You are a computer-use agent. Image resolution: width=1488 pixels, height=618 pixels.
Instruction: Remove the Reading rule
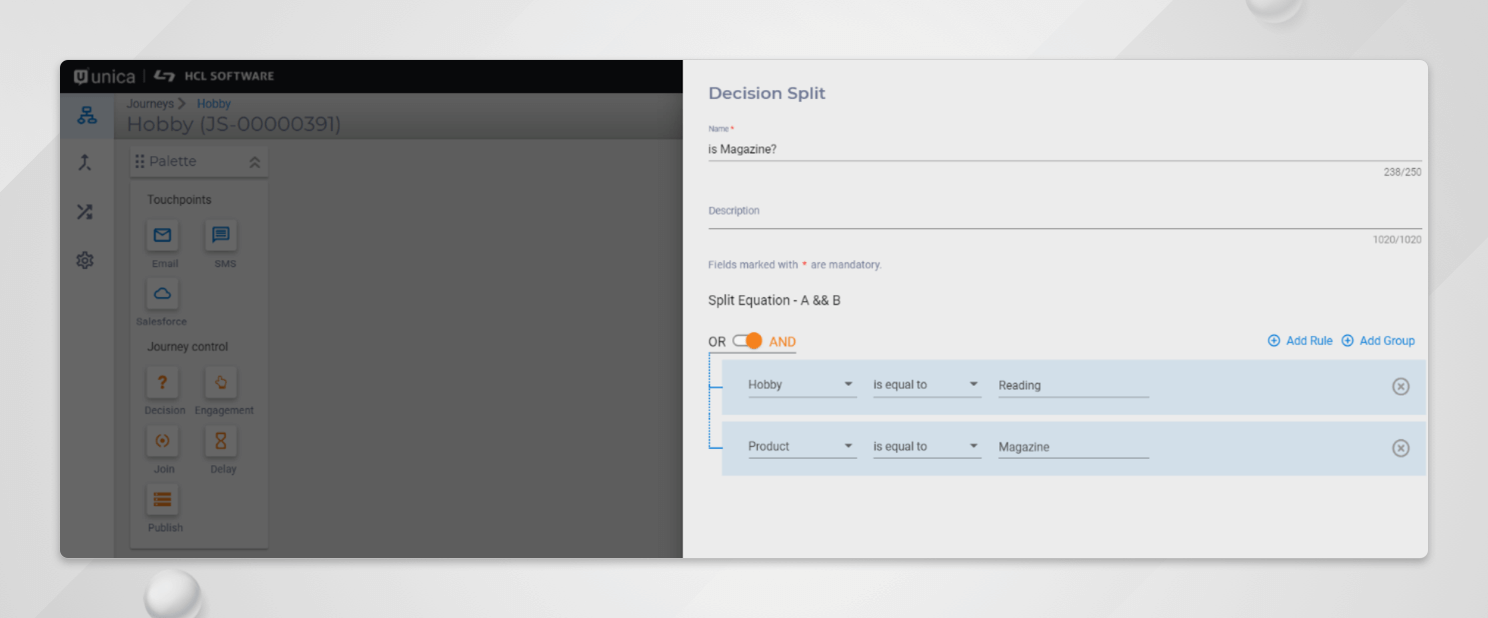[1400, 386]
